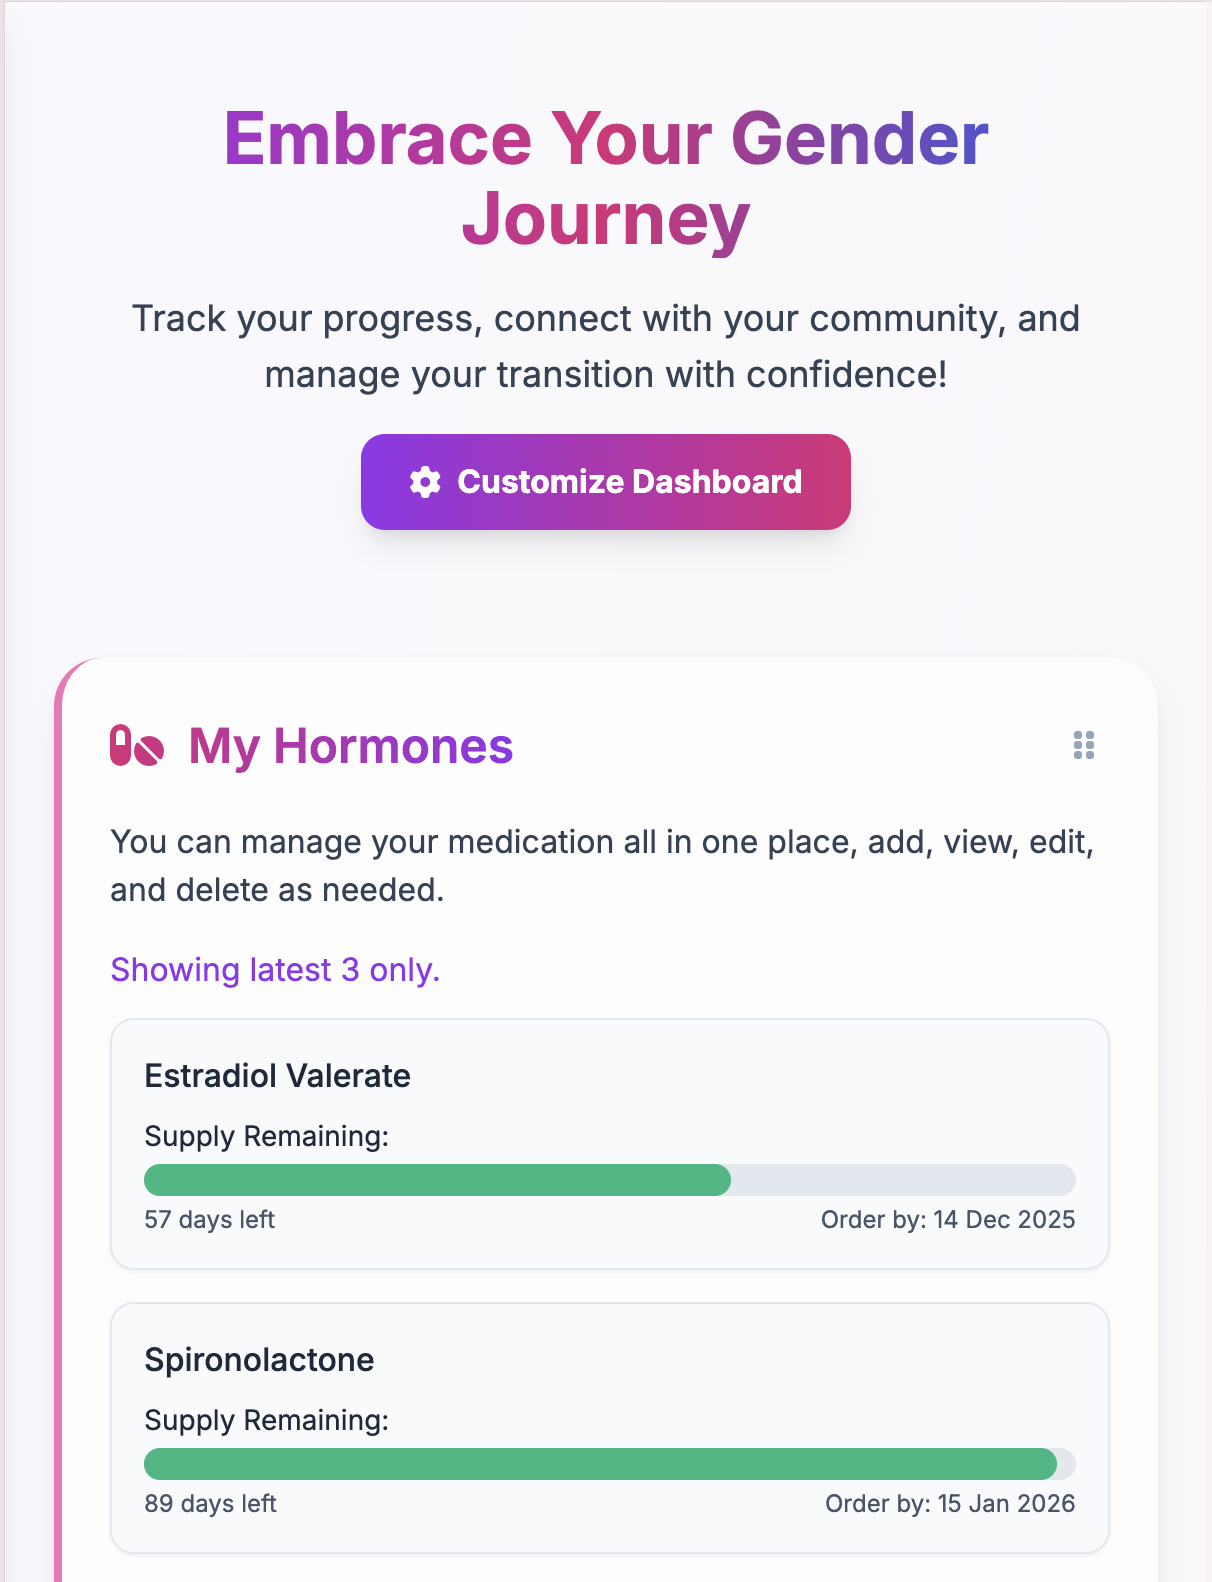Click the '89 days left' label
The image size is (1212, 1582).
pyautogui.click(x=209, y=1503)
